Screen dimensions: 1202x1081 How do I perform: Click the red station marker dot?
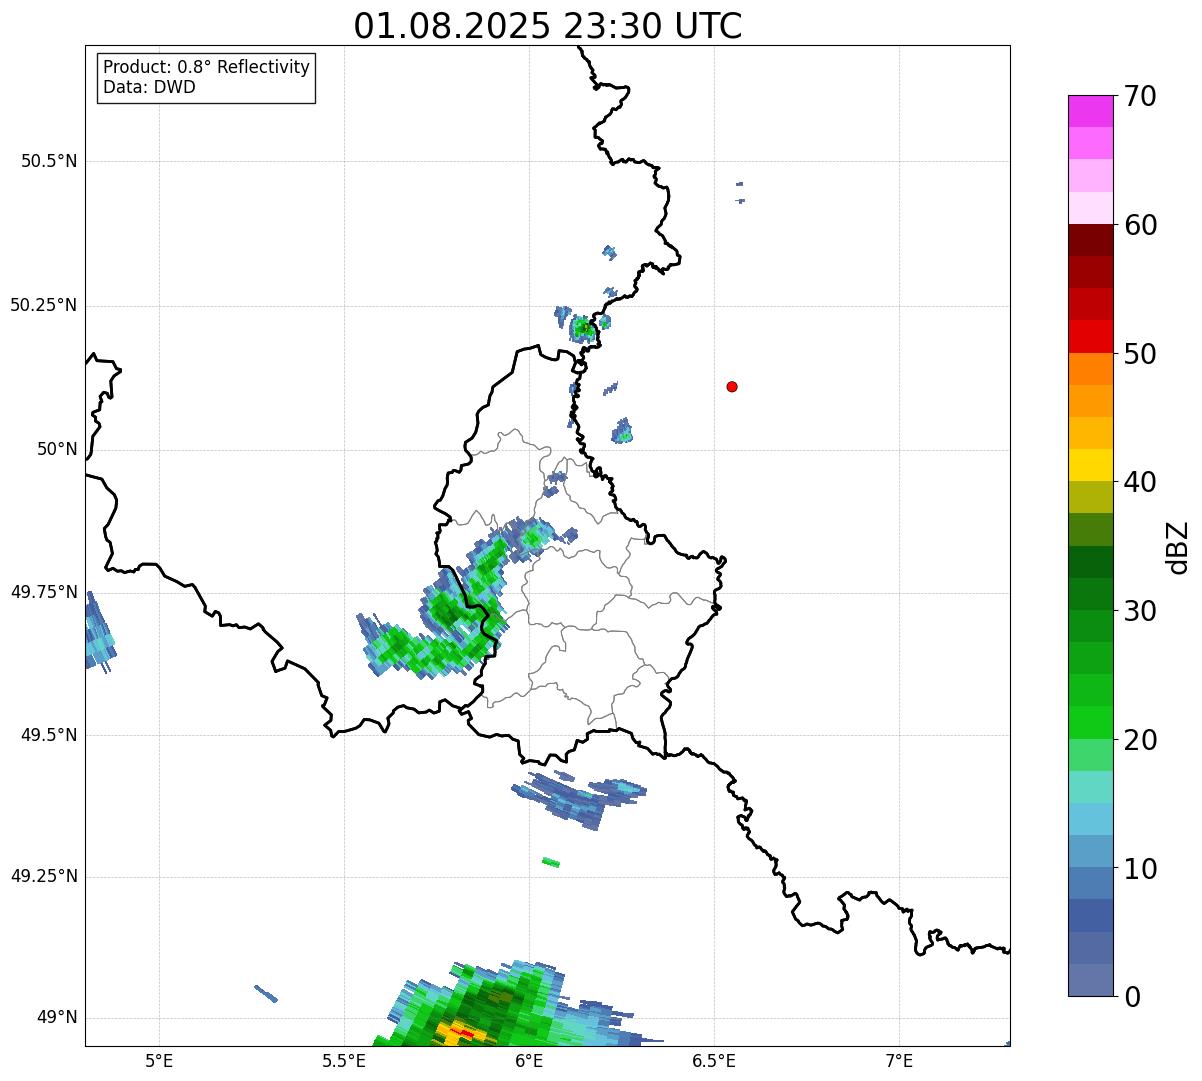coord(732,386)
